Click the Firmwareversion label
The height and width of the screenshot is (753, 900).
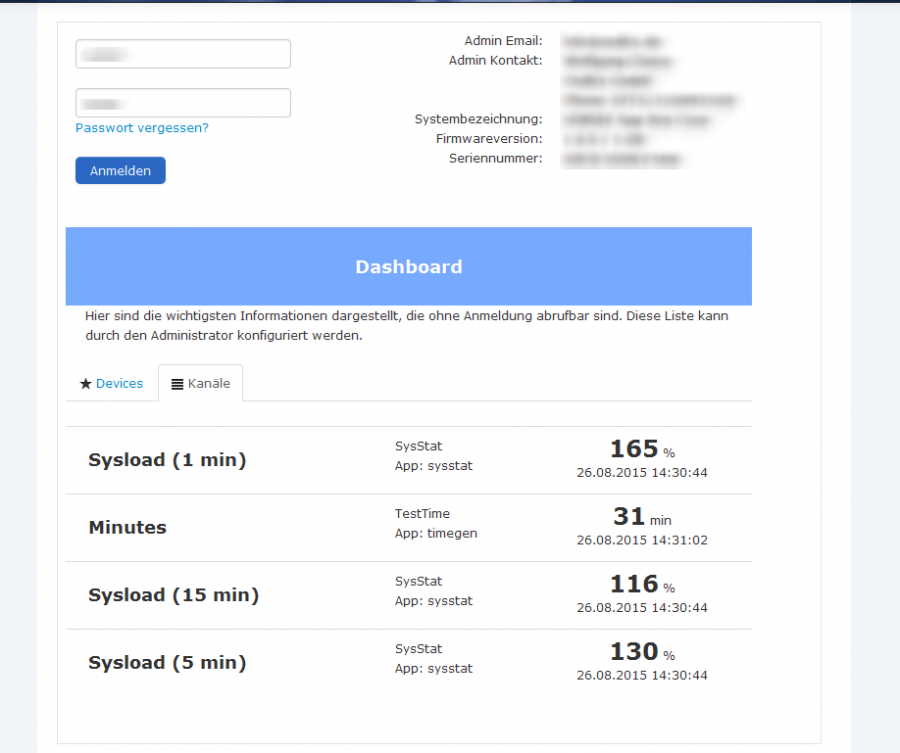tap(489, 139)
